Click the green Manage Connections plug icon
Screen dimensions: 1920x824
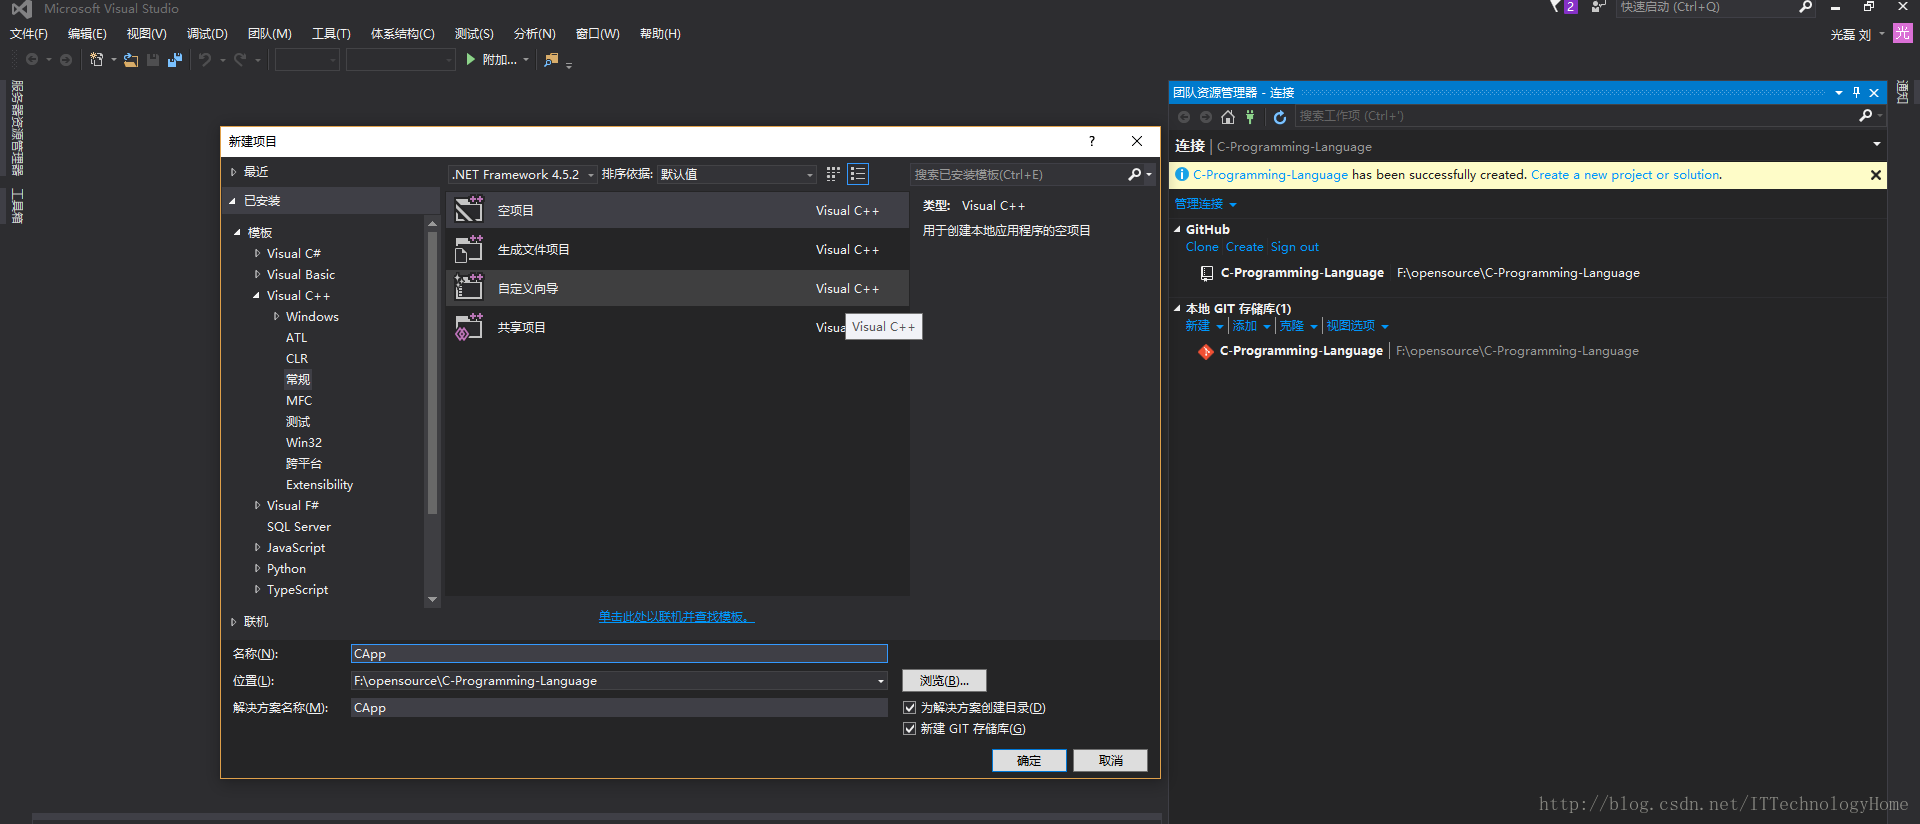(1250, 117)
